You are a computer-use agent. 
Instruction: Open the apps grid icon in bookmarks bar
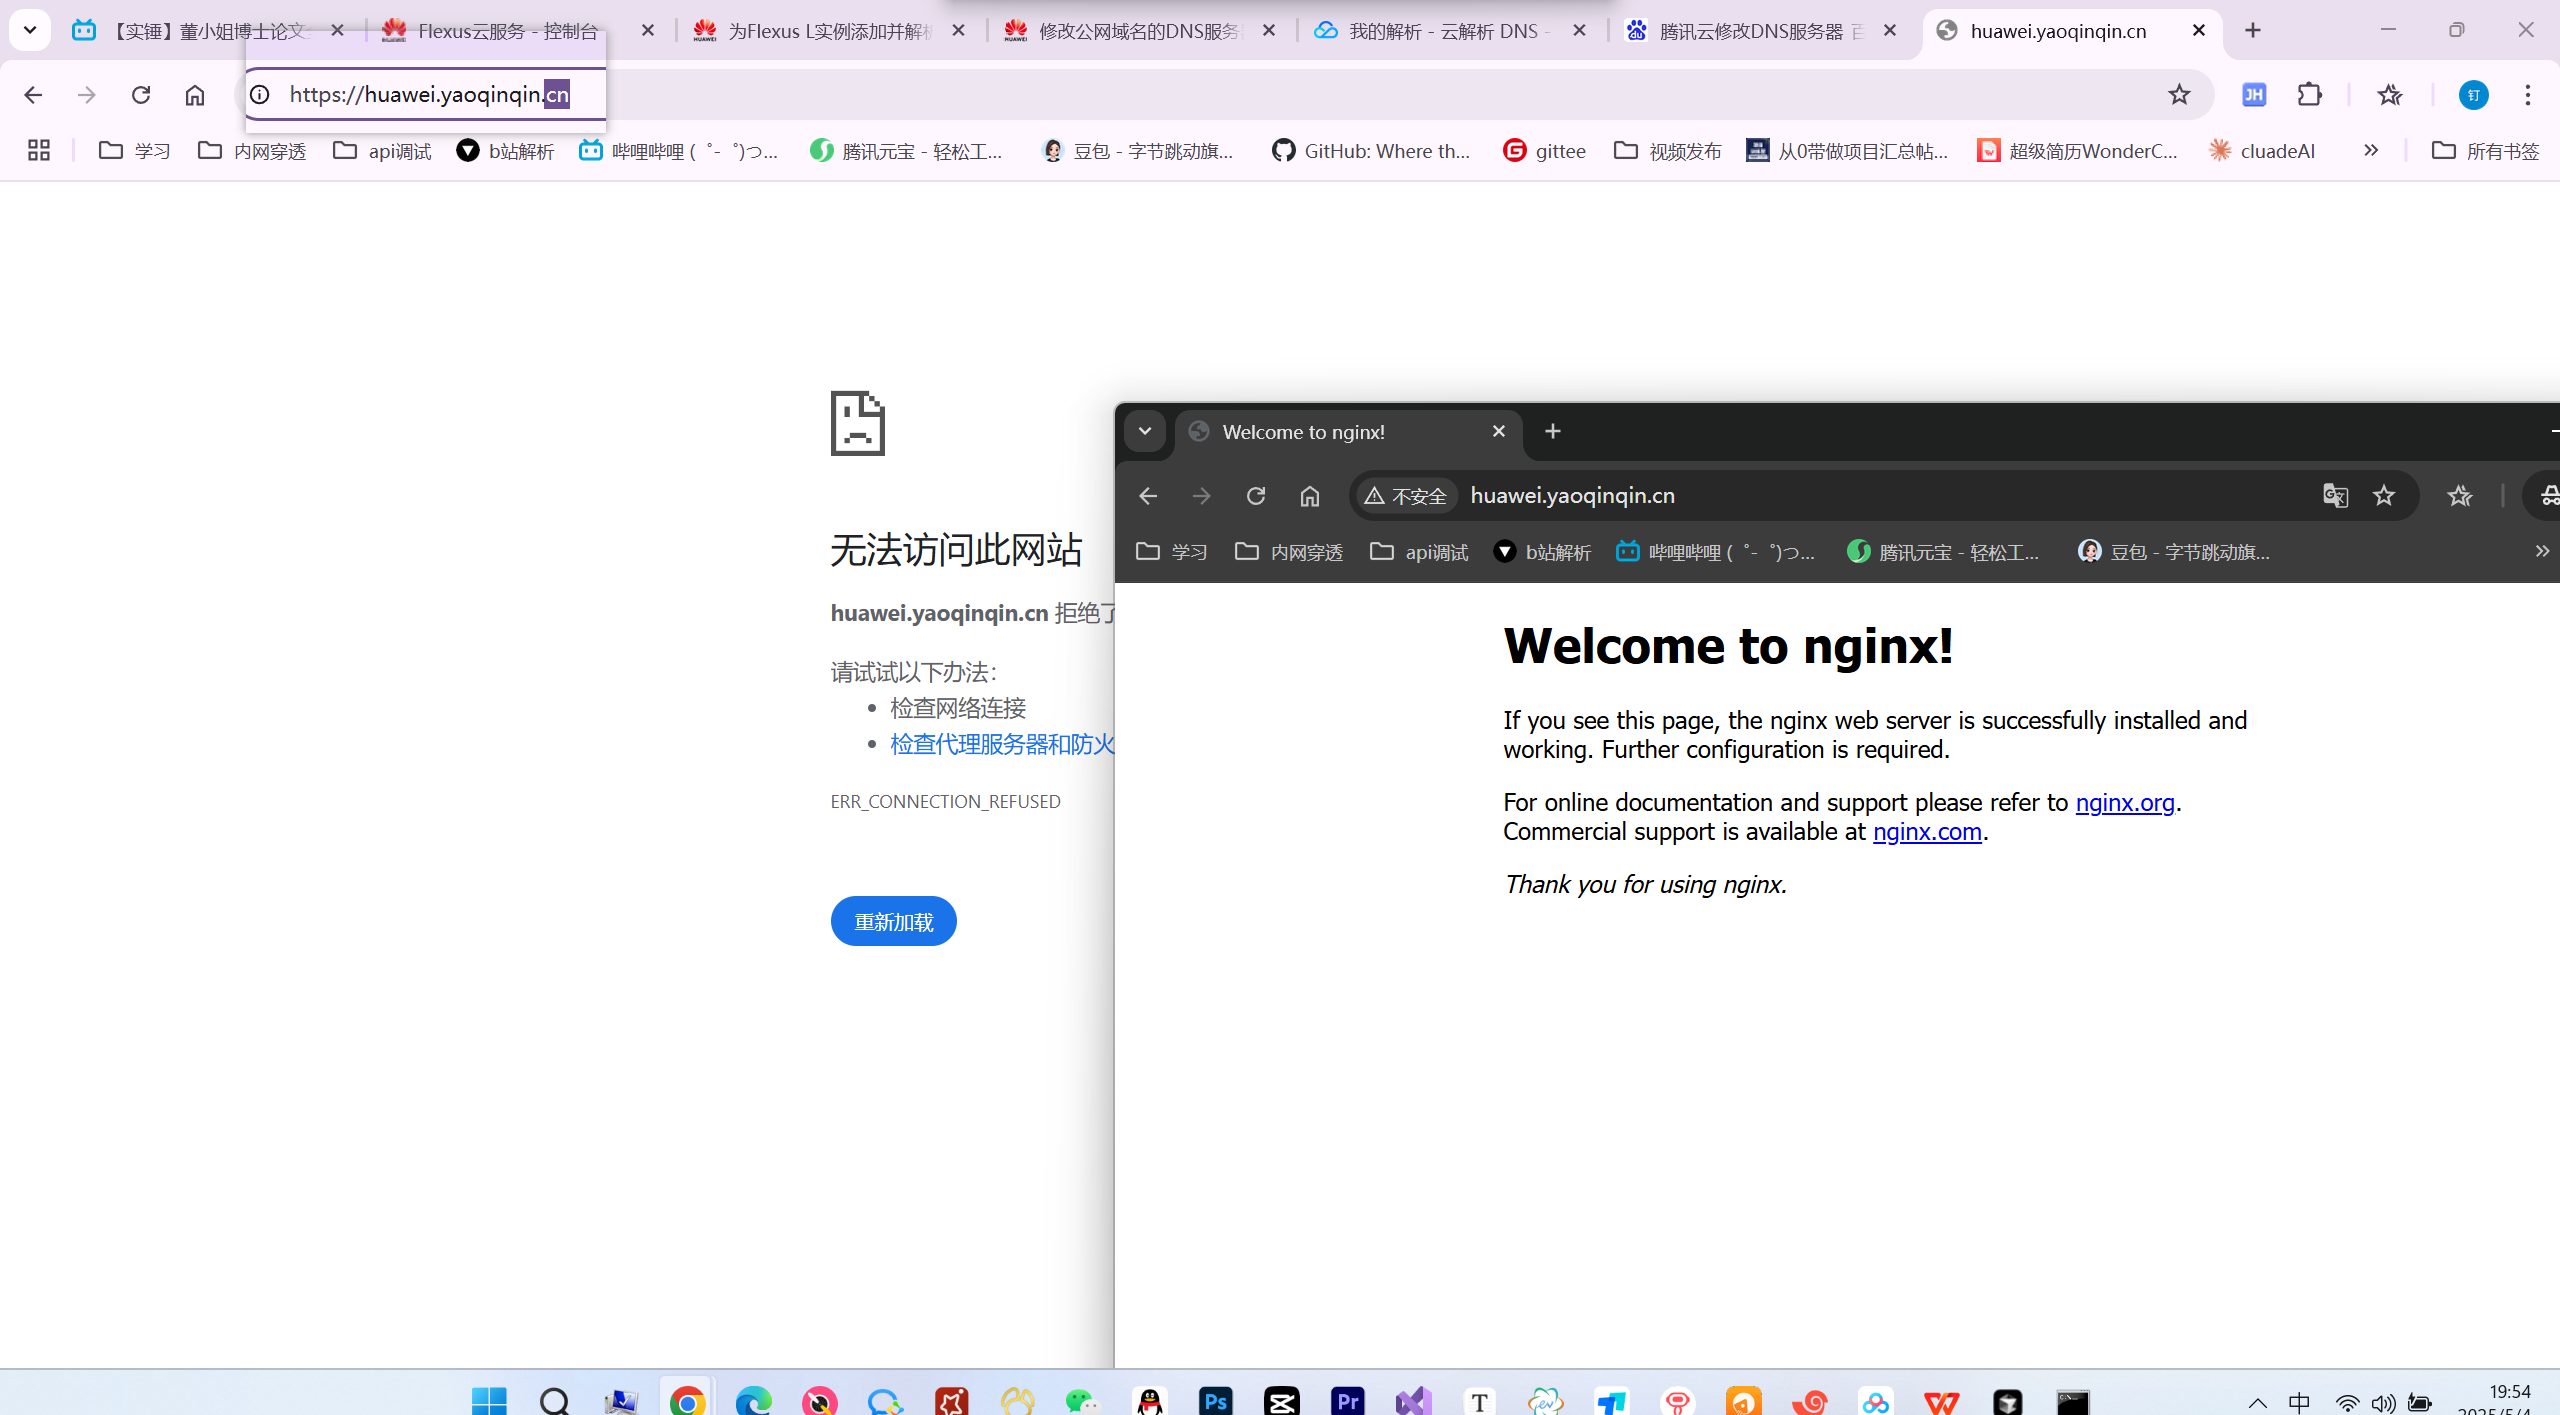(x=39, y=151)
